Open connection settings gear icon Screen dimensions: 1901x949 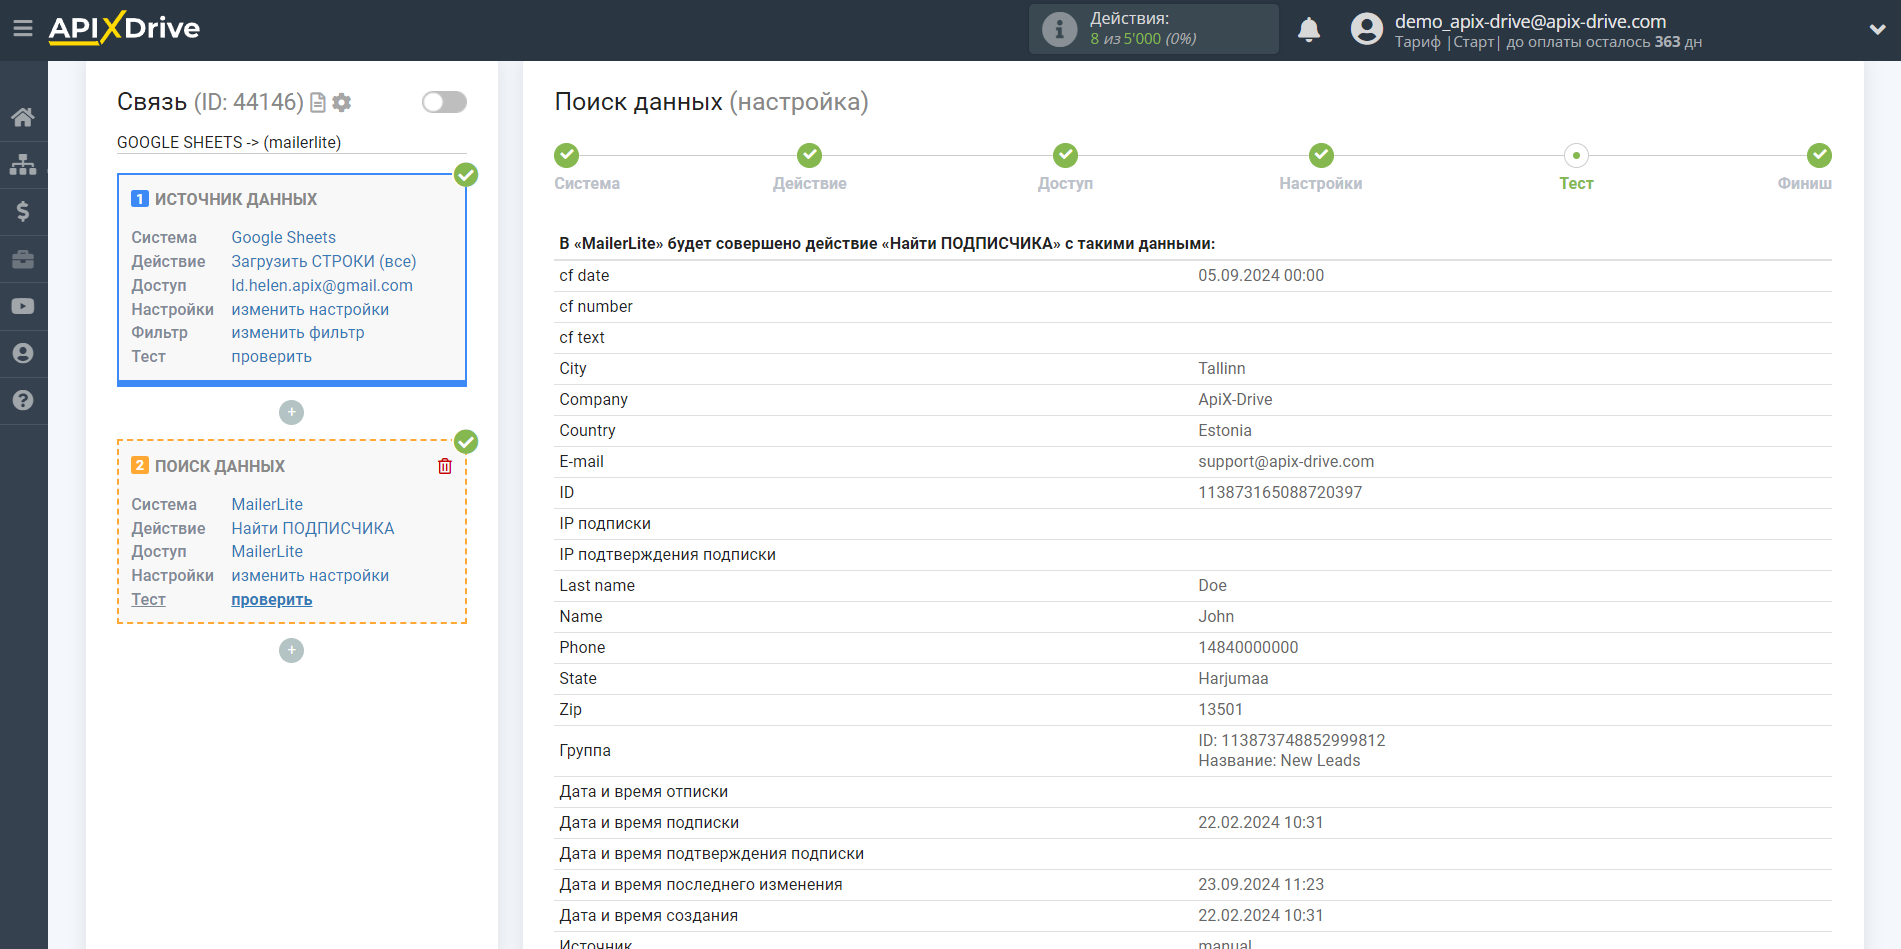[x=342, y=102]
